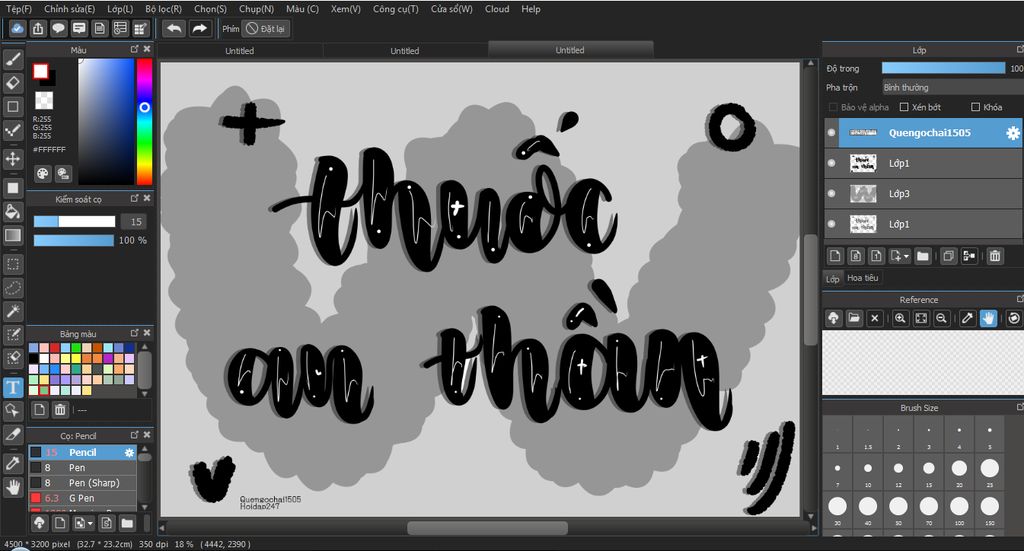Hide the Lớp1 layer just below Lớp3
The image size is (1024, 551).
[x=831, y=224]
